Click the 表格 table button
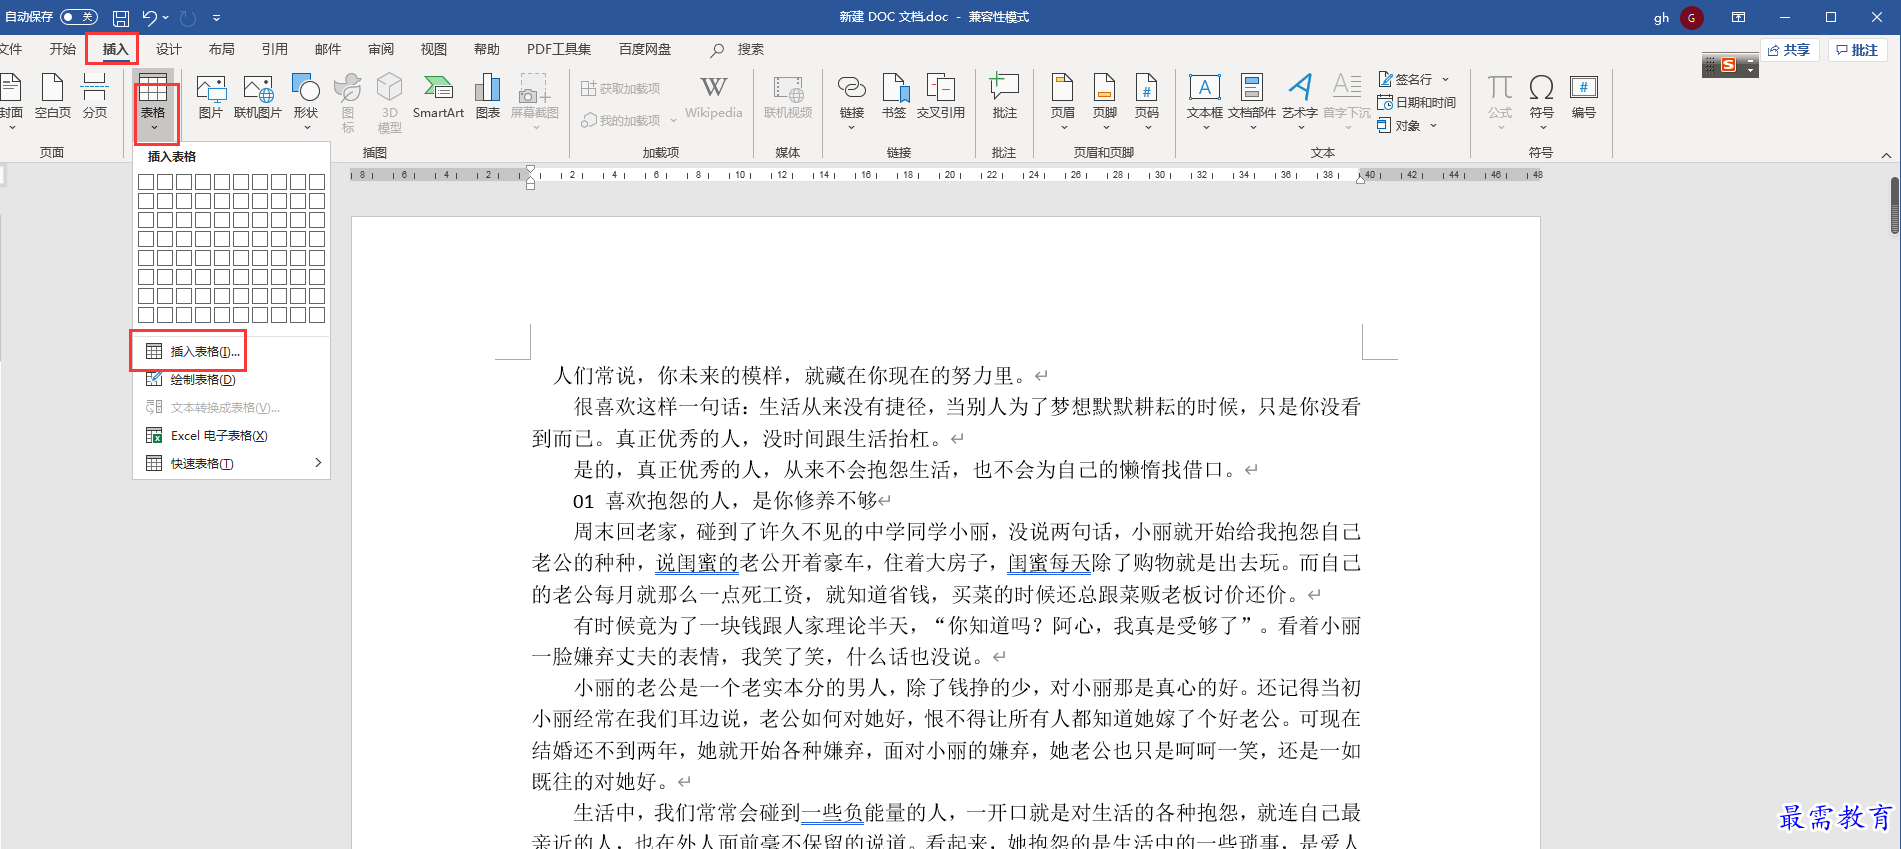1901x849 pixels. point(153,103)
